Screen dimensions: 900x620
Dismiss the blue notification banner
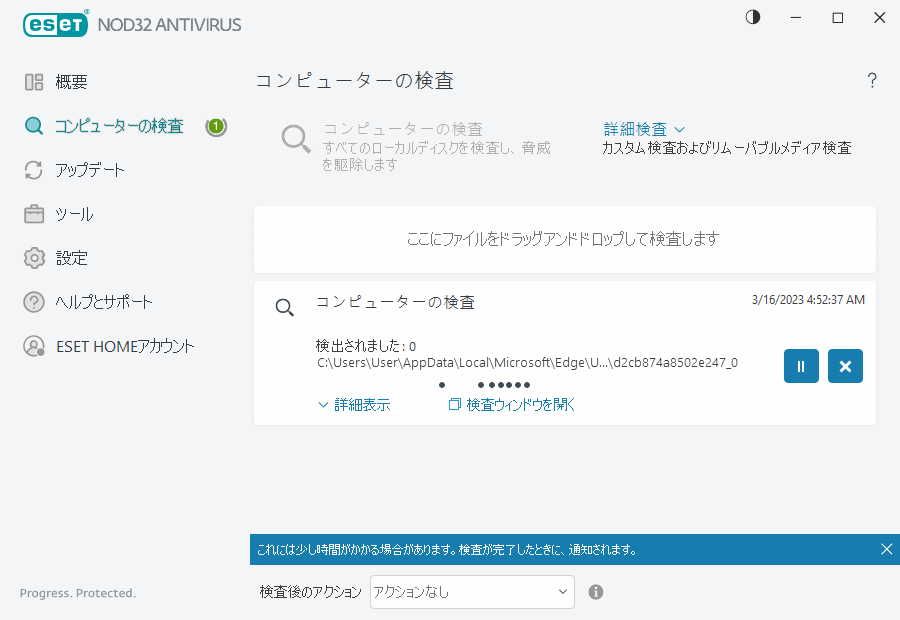(x=886, y=549)
